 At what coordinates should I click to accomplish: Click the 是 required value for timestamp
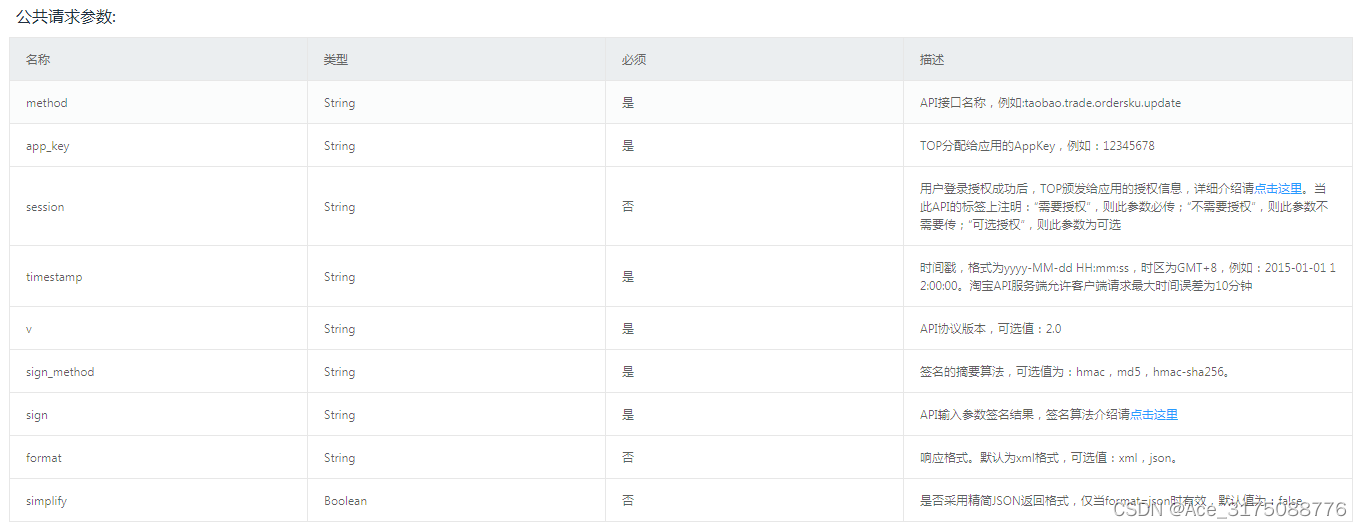(628, 277)
